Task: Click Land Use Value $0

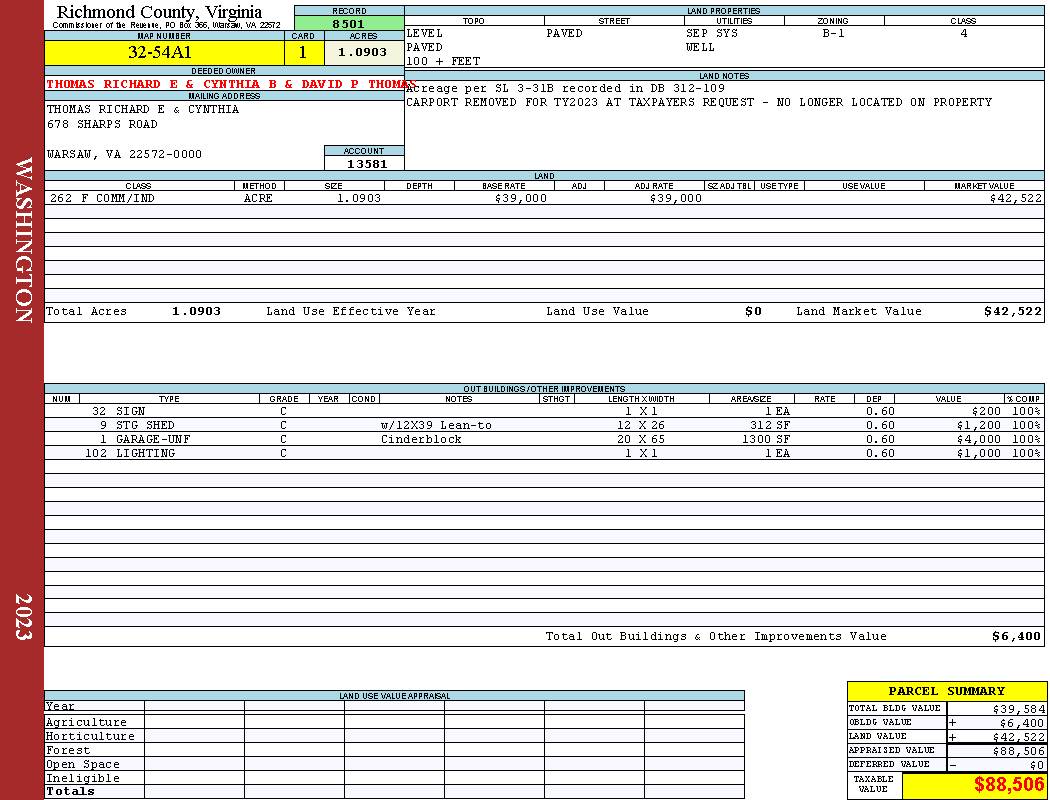Action: coord(753,311)
